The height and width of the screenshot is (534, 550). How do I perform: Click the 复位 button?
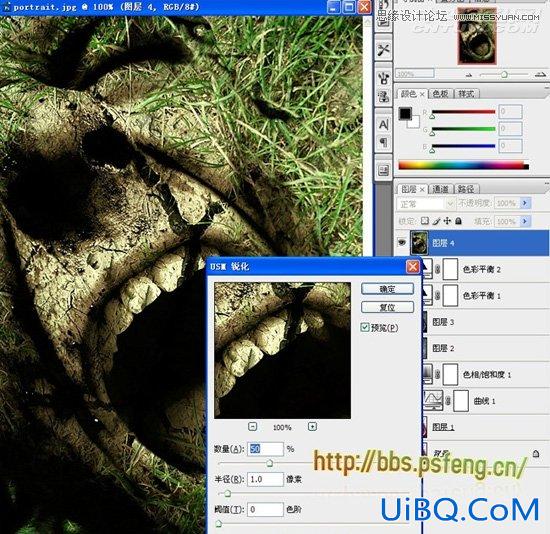pyautogui.click(x=387, y=307)
